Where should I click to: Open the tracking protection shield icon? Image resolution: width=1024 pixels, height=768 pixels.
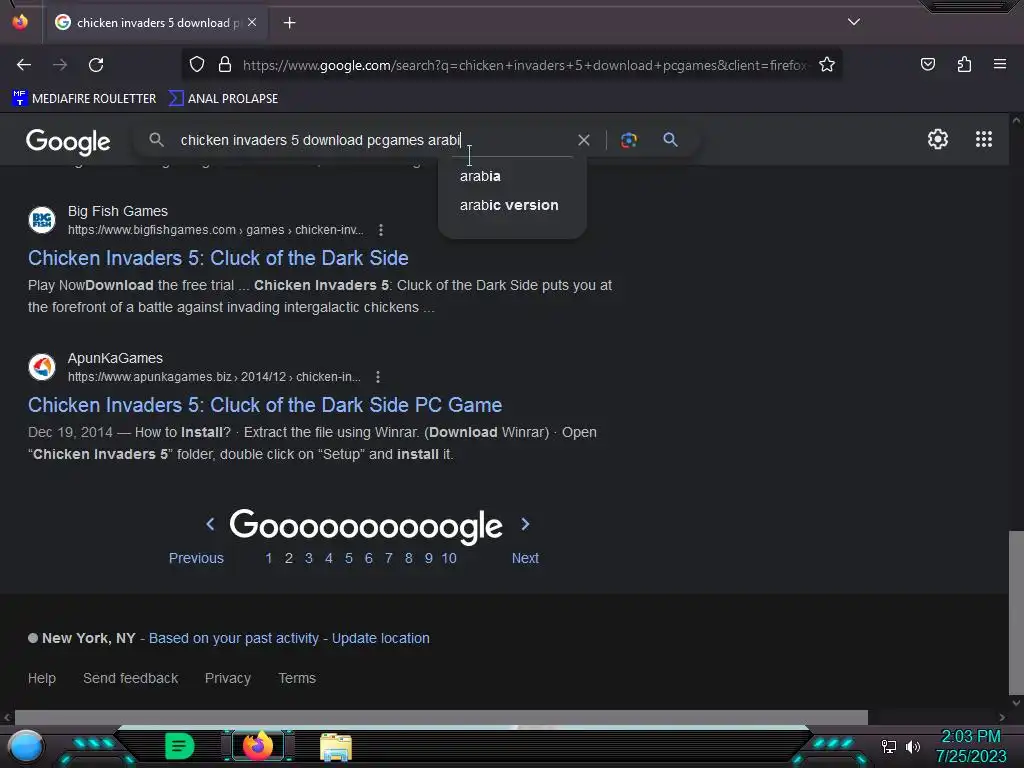tap(197, 65)
